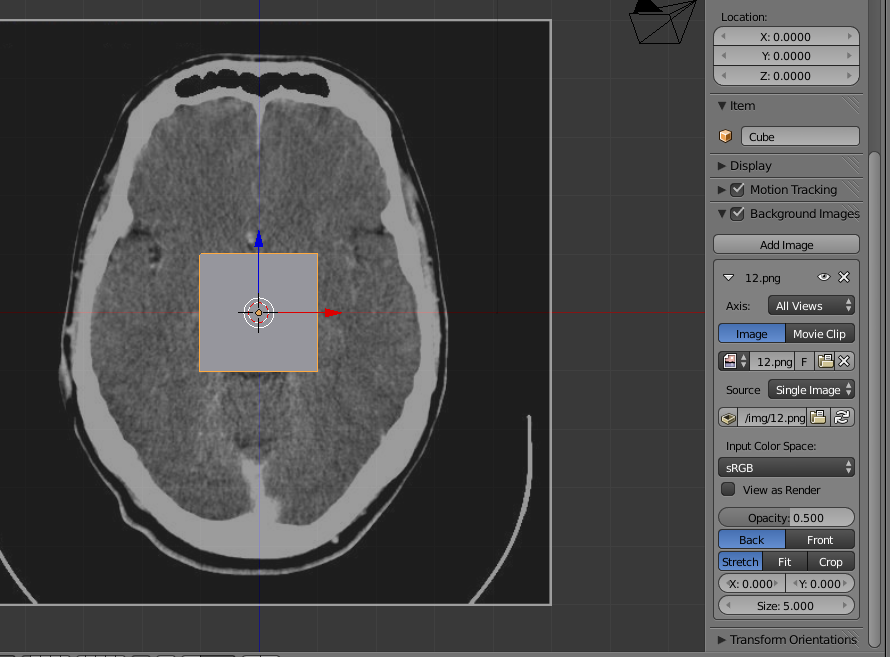Open image file via folder icon beside F
This screenshot has width=890, height=657.
point(825,361)
